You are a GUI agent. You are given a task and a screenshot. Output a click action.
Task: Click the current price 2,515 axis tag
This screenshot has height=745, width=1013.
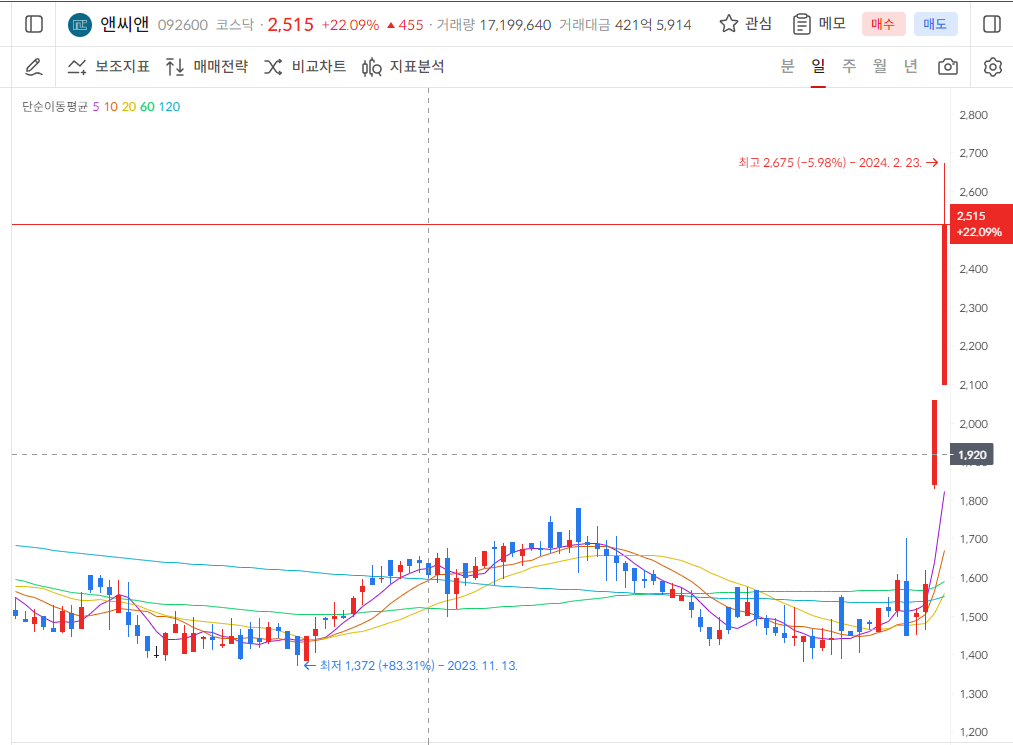(981, 224)
